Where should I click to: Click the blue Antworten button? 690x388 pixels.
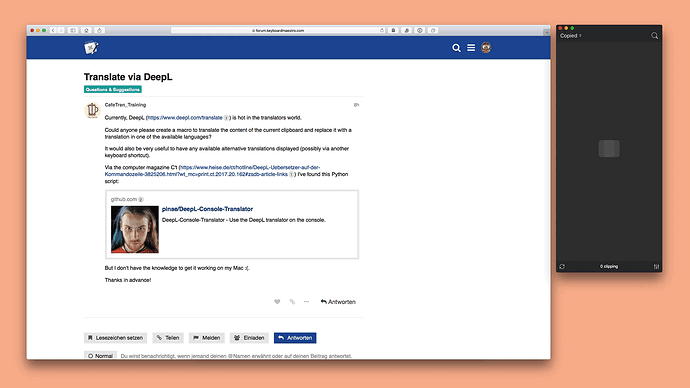[295, 338]
